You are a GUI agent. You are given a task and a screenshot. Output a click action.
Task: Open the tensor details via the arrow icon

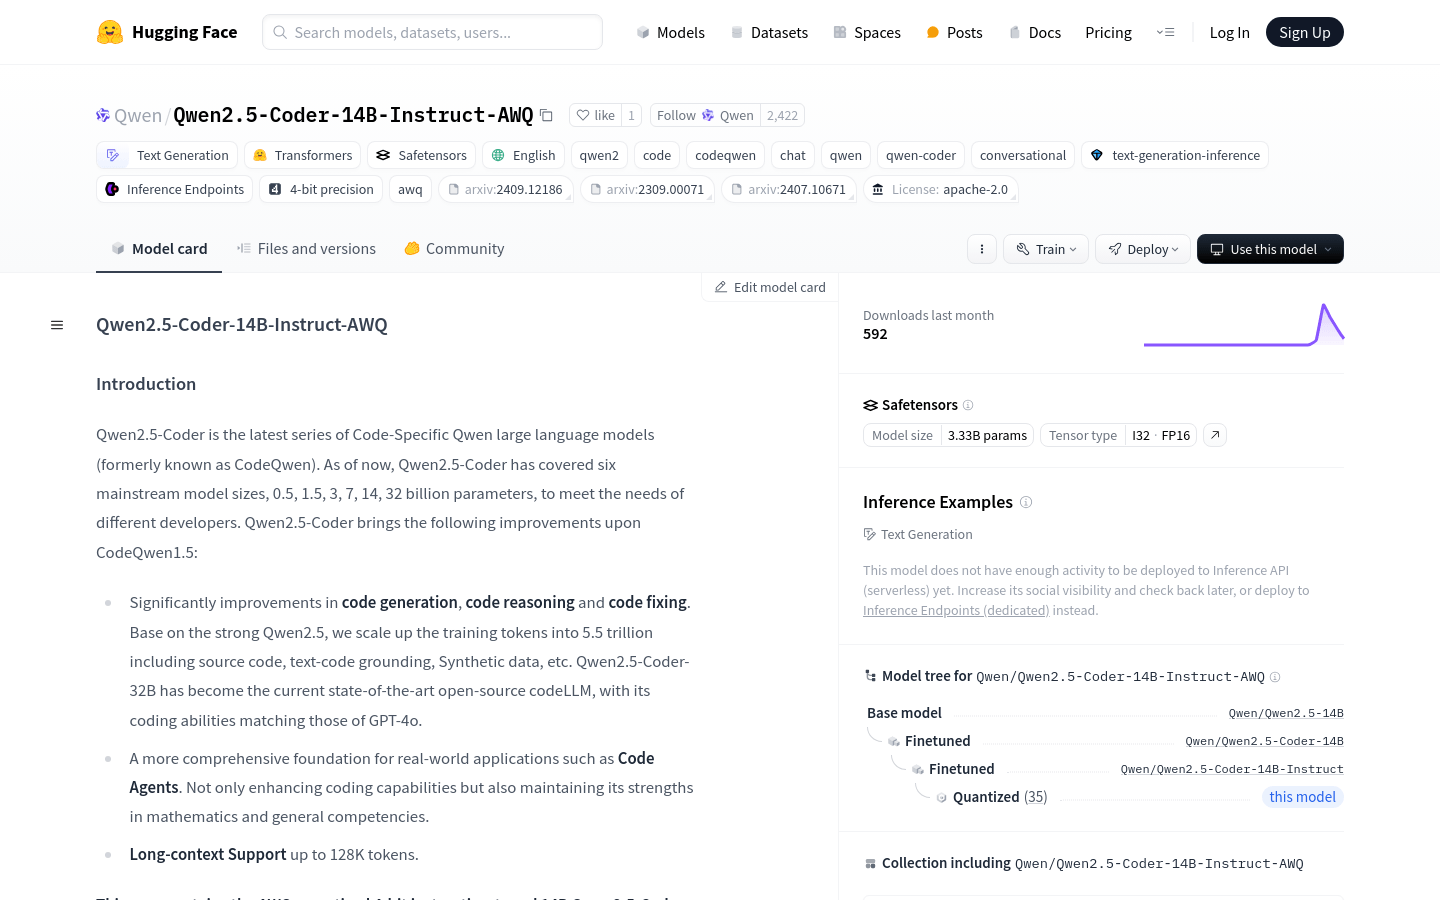point(1214,435)
